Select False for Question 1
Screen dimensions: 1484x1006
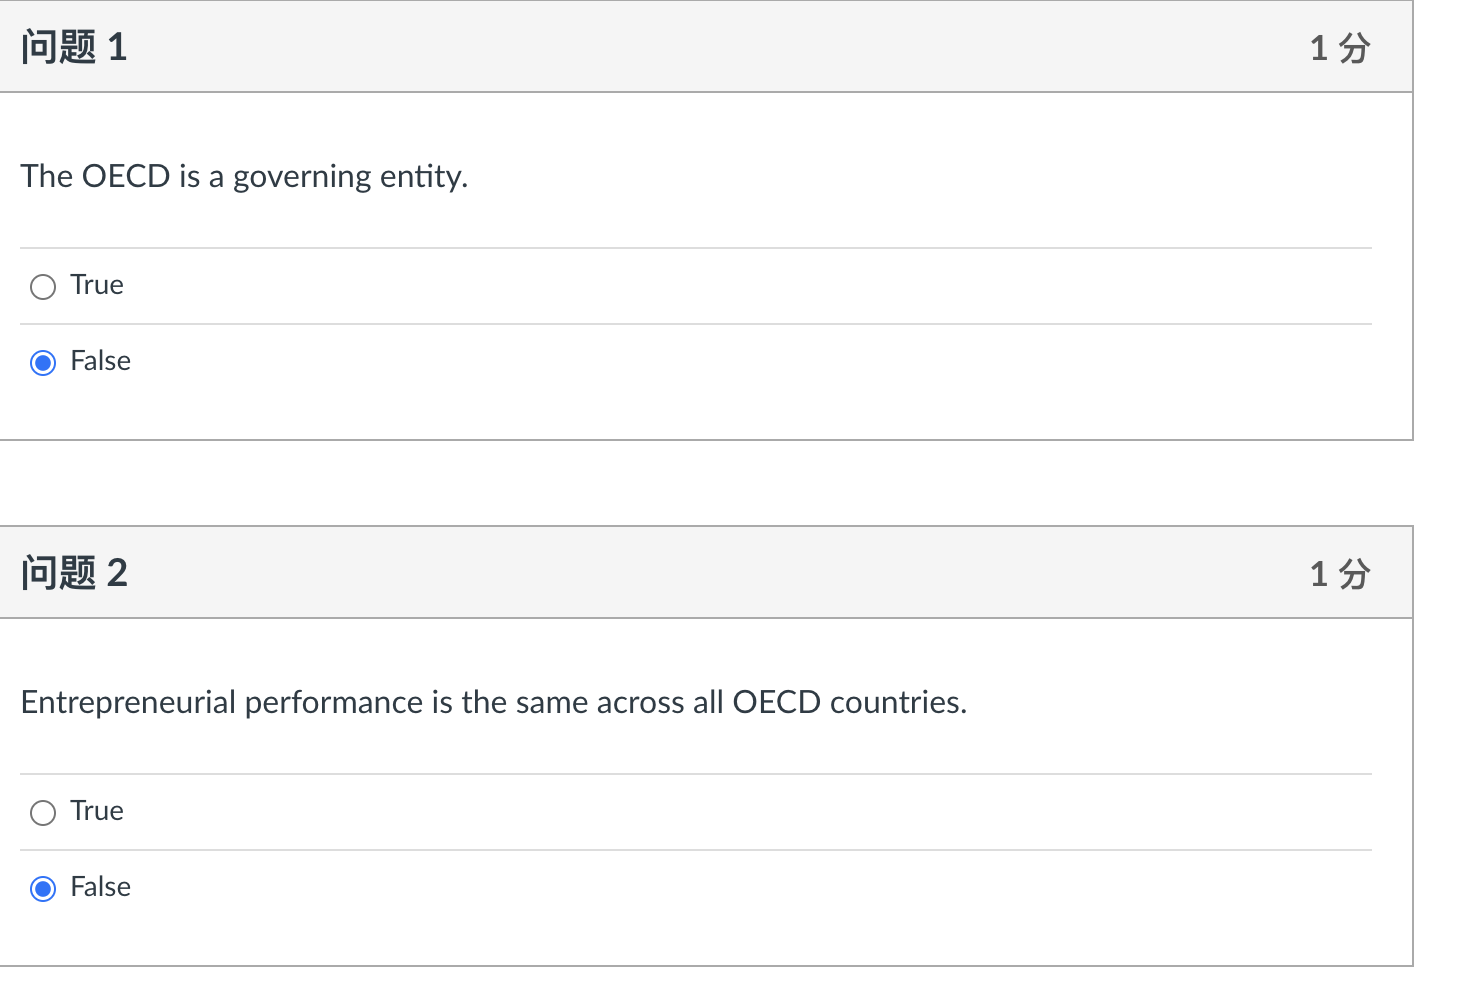point(43,362)
